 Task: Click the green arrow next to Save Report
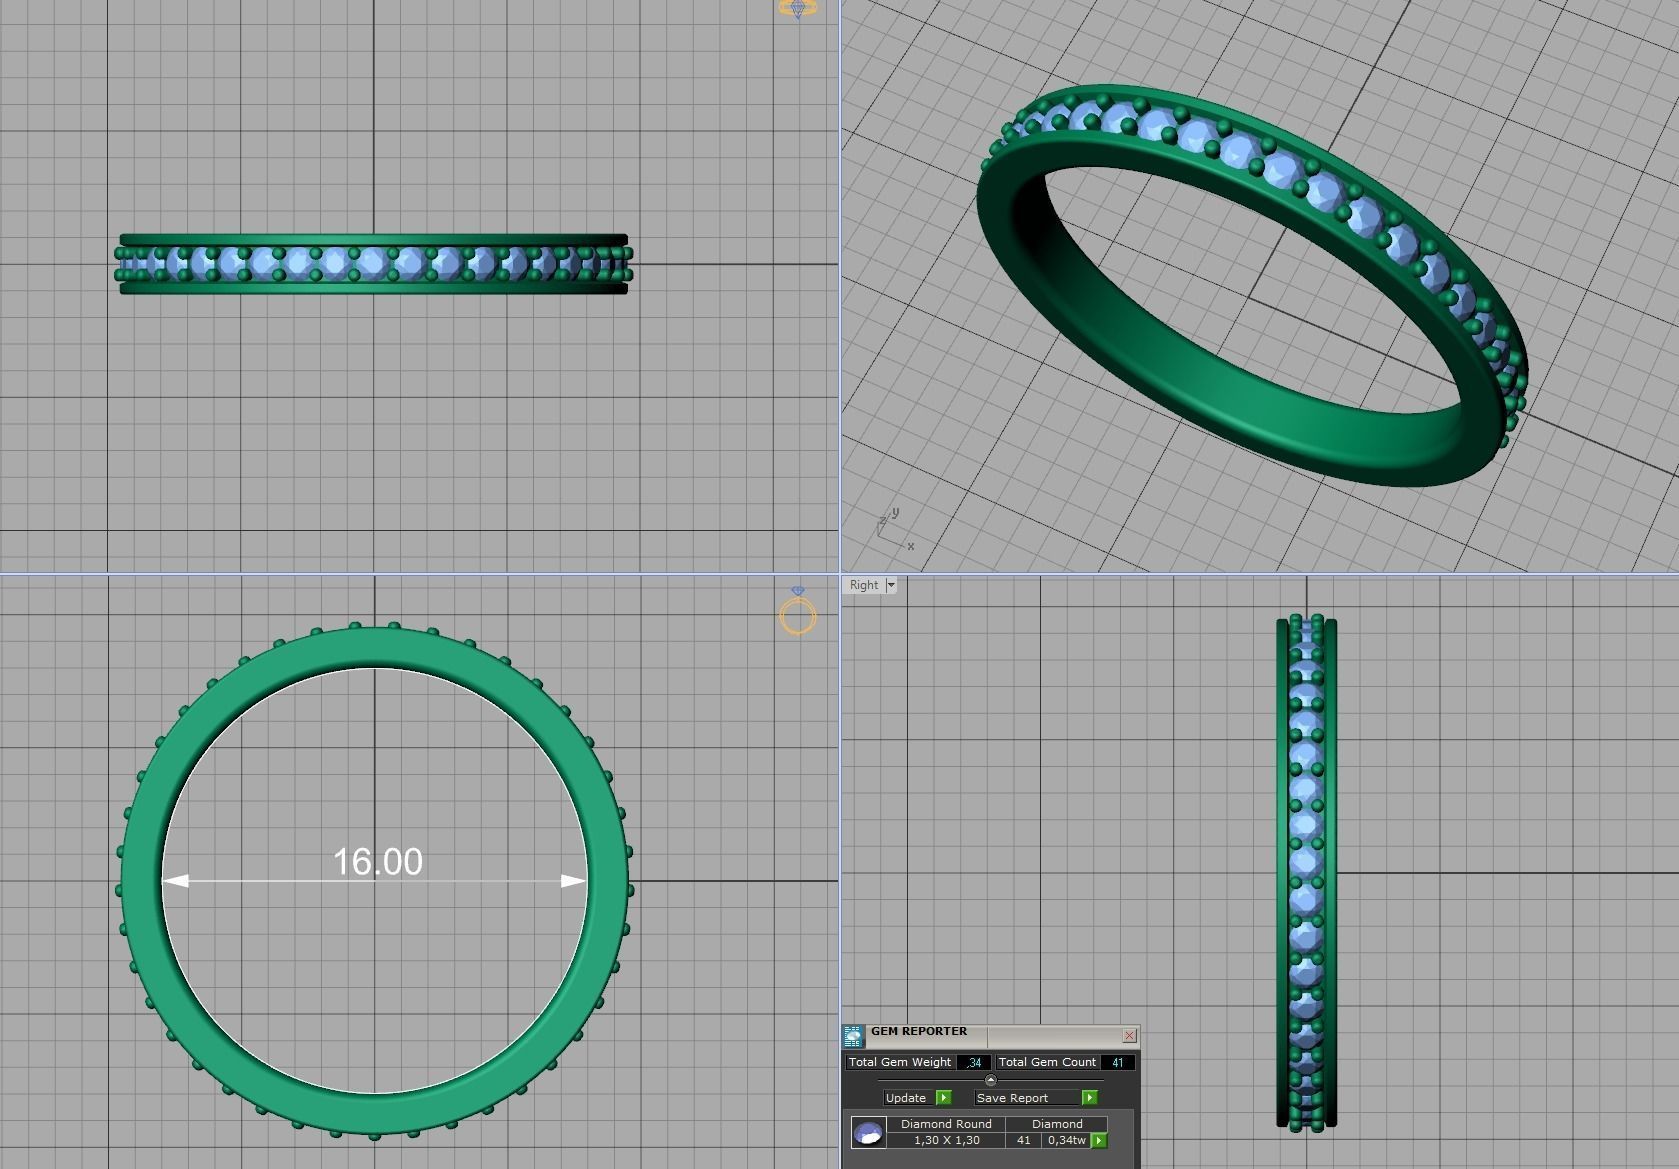1090,1097
